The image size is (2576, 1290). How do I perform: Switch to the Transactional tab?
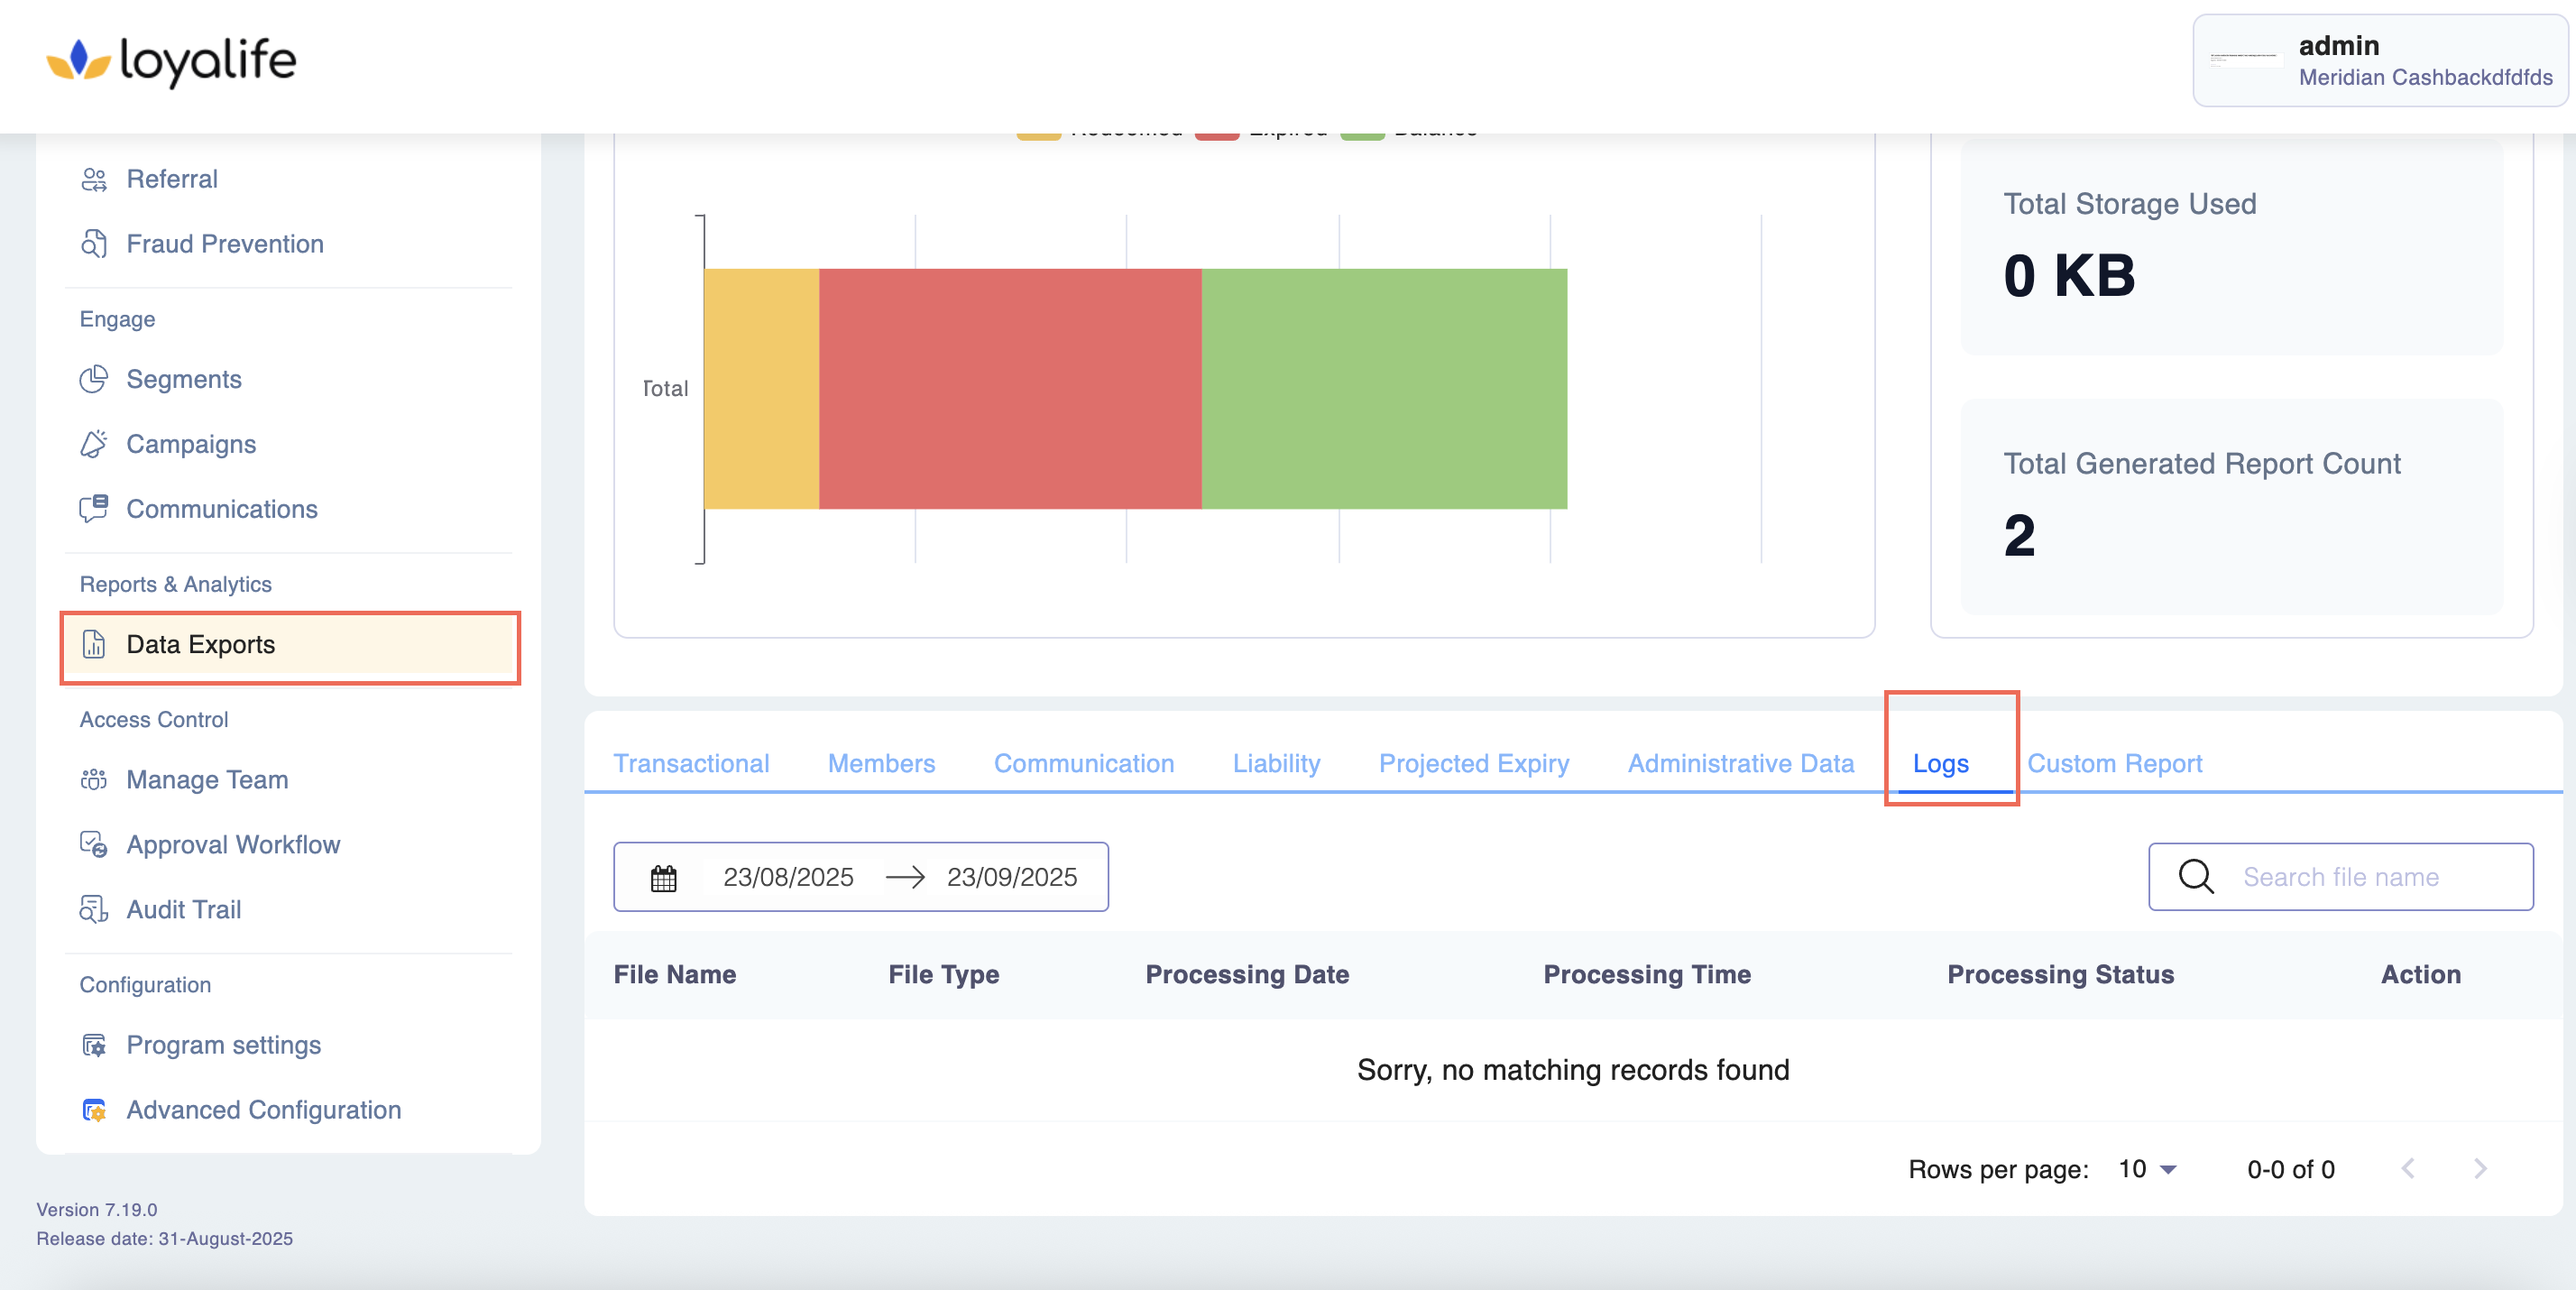[691, 764]
